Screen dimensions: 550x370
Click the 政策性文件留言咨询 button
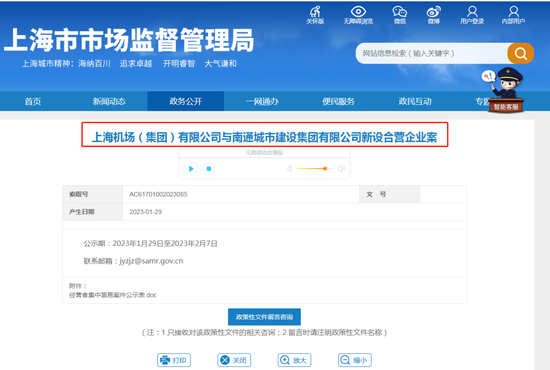click(264, 317)
